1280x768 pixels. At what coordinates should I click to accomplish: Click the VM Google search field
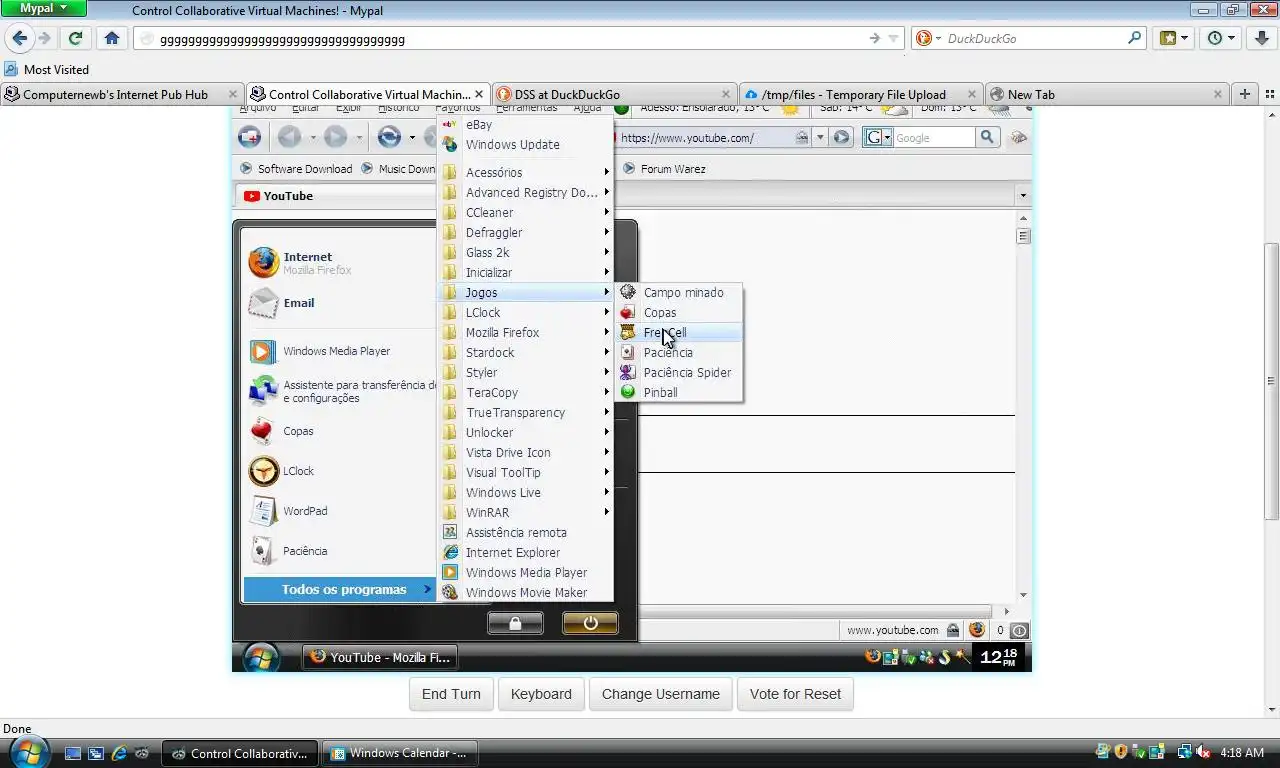pyautogui.click(x=934, y=138)
